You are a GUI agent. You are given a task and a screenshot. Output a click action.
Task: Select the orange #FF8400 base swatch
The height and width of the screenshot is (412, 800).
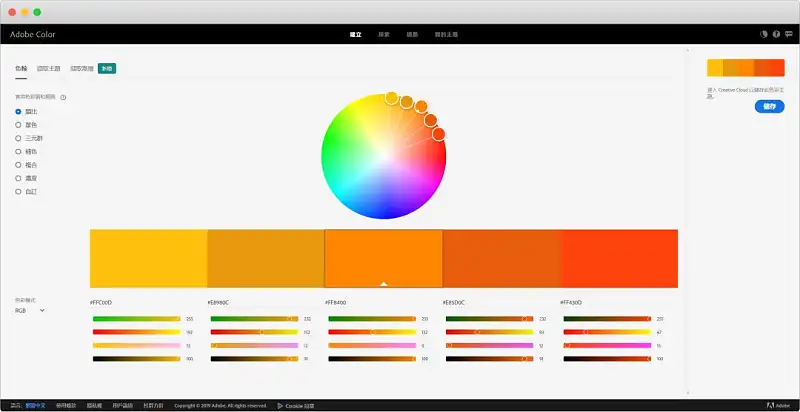coord(384,259)
